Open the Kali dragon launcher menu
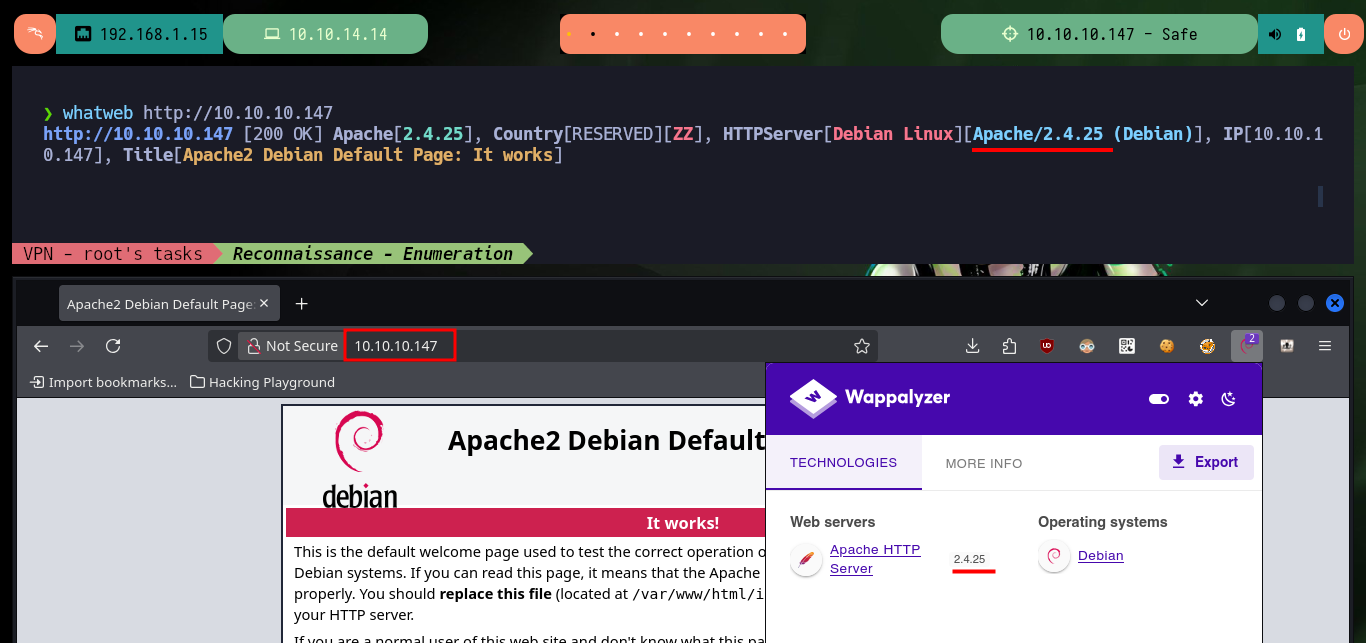The height and width of the screenshot is (643, 1366). pyautogui.click(x=34, y=34)
